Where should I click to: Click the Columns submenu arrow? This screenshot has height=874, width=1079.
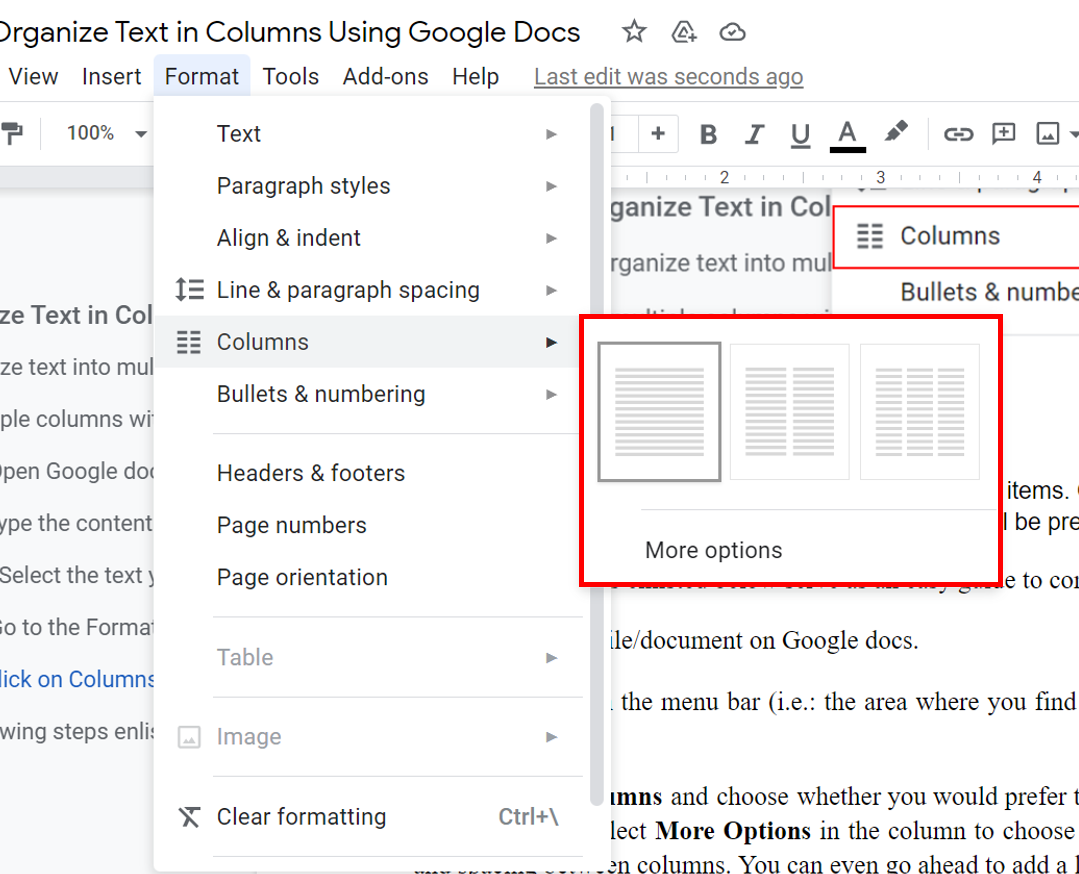[551, 342]
